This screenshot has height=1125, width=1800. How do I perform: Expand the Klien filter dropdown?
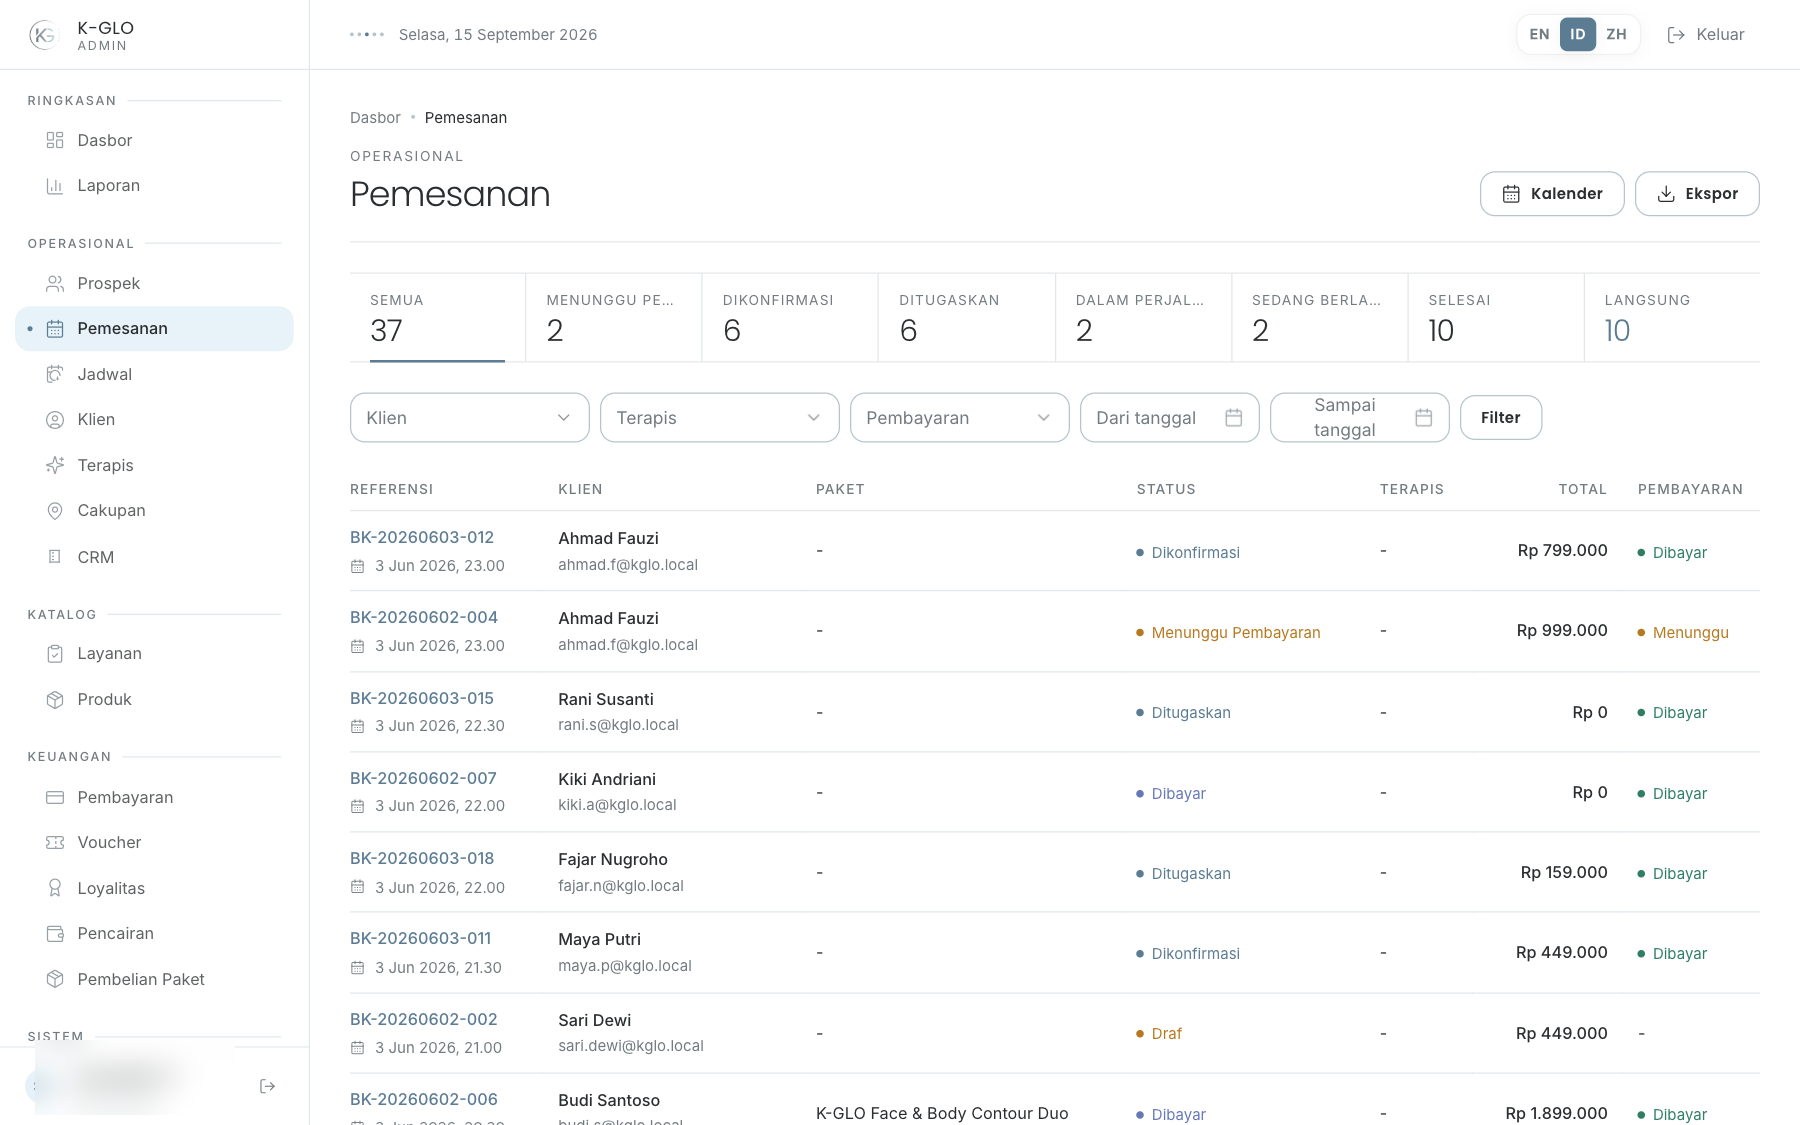469,417
